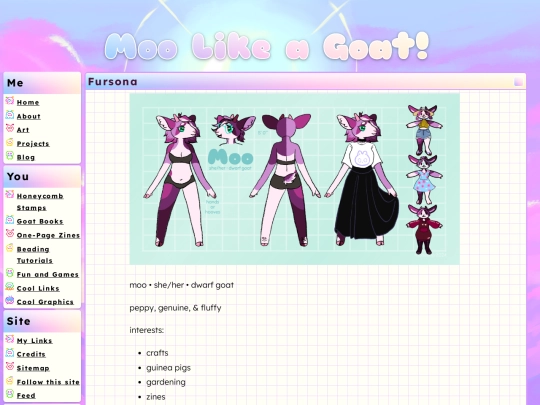Viewport: 540px width, 405px height.
Task: Click the icon beside Home link
Action: (10, 101)
